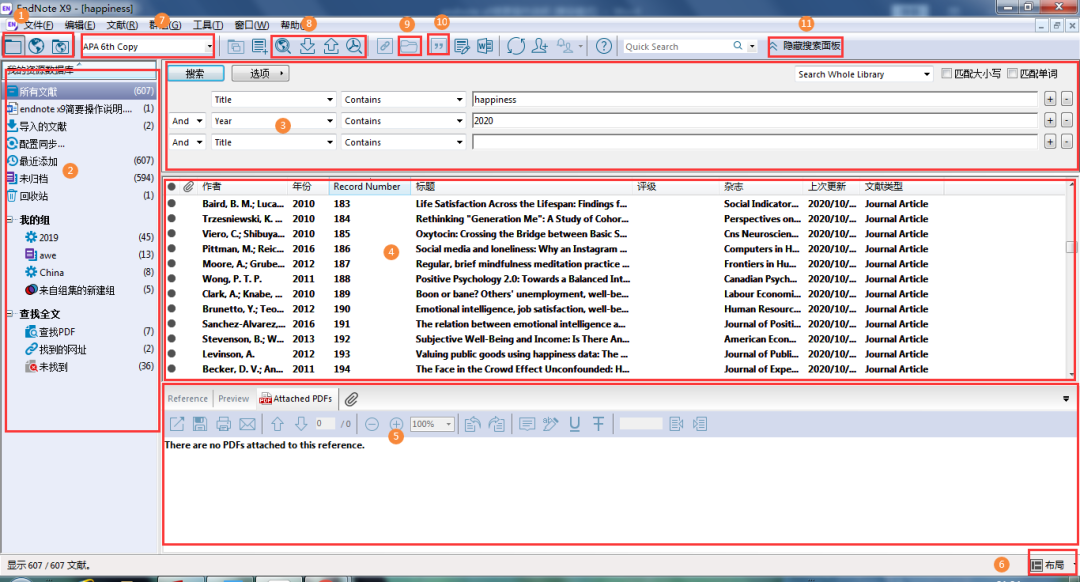Click the plus button on the happiness row
The width and height of the screenshot is (1080, 582).
[x=1050, y=100]
